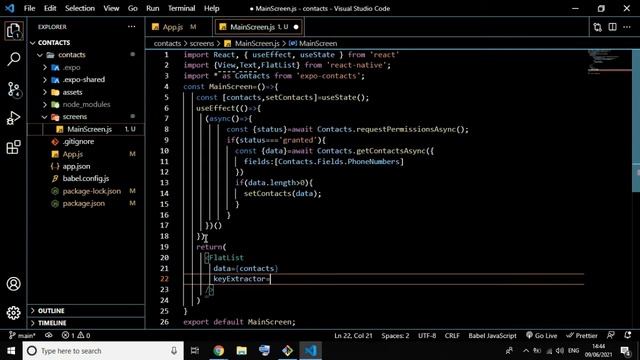Click the Ln 22, Col 21 status item
The image size is (640, 360).
(x=353, y=336)
